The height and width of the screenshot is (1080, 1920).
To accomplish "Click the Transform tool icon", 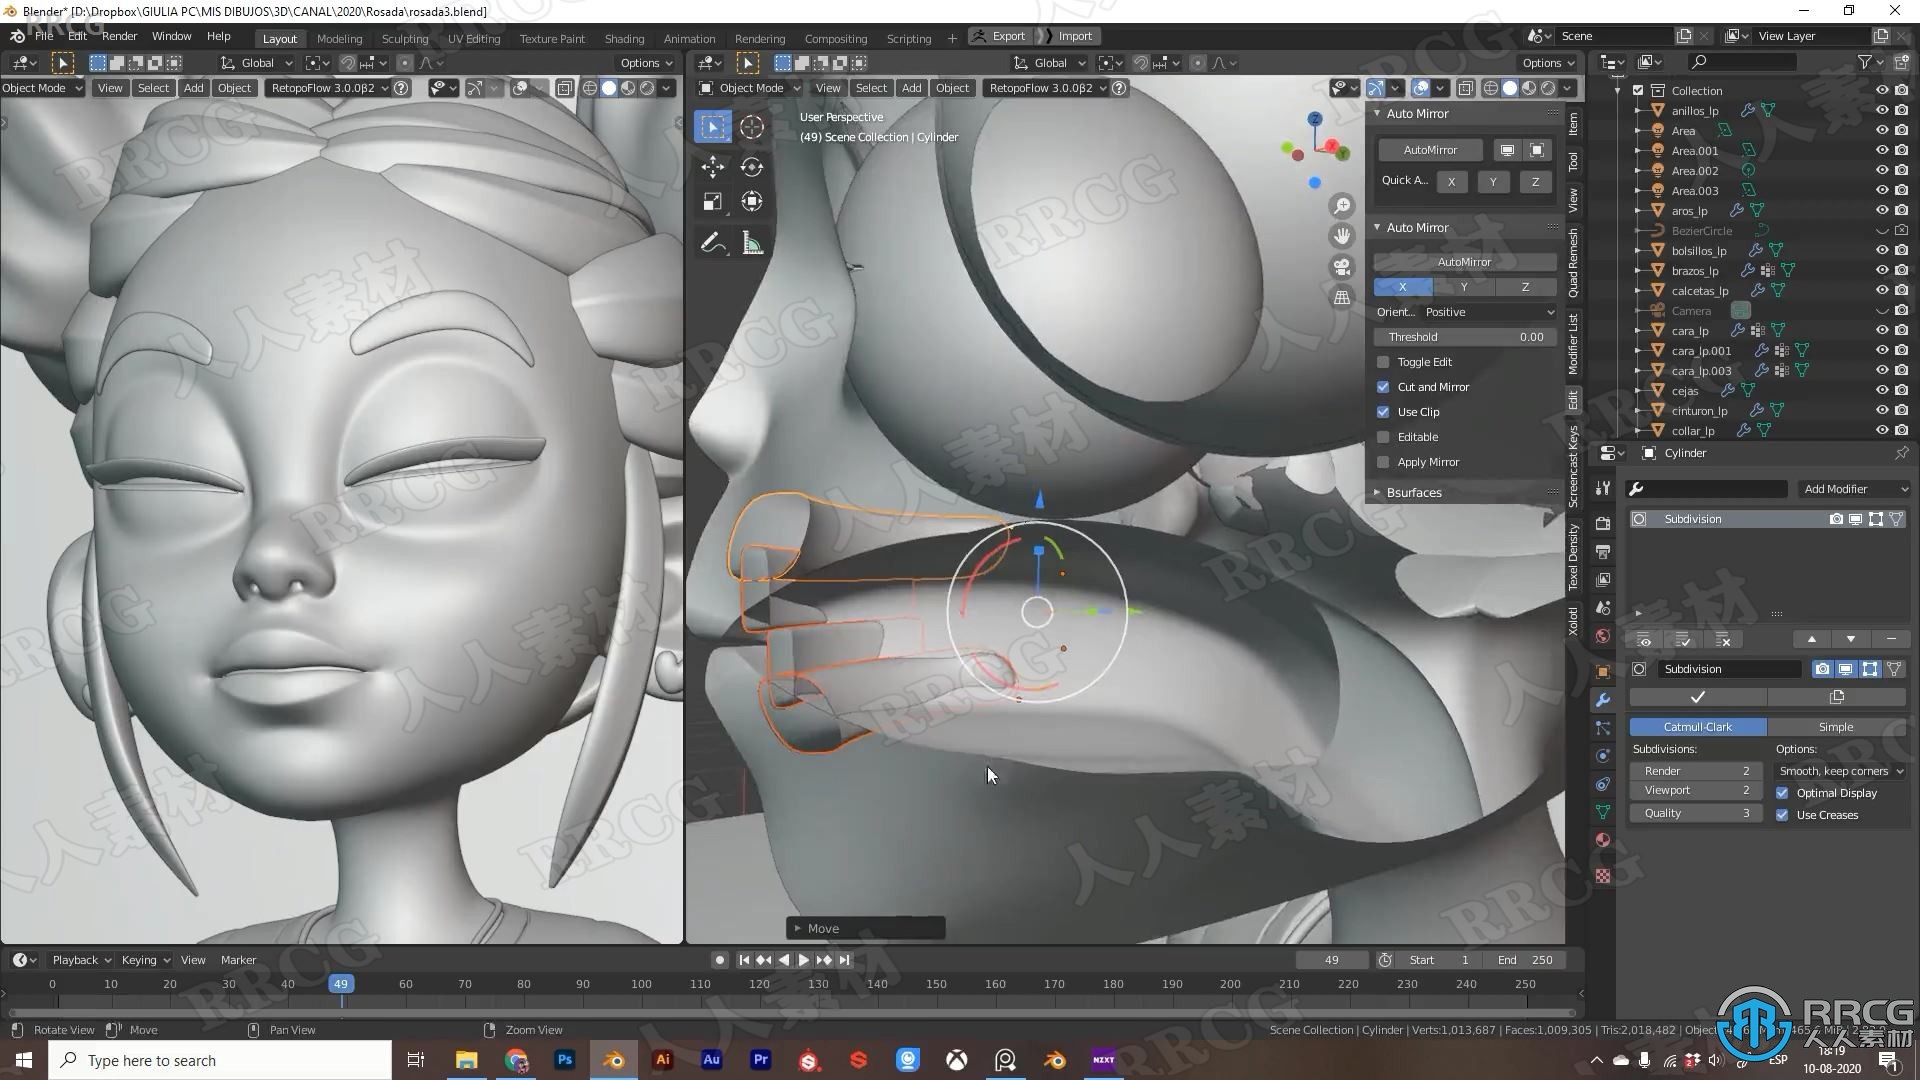I will click(753, 202).
